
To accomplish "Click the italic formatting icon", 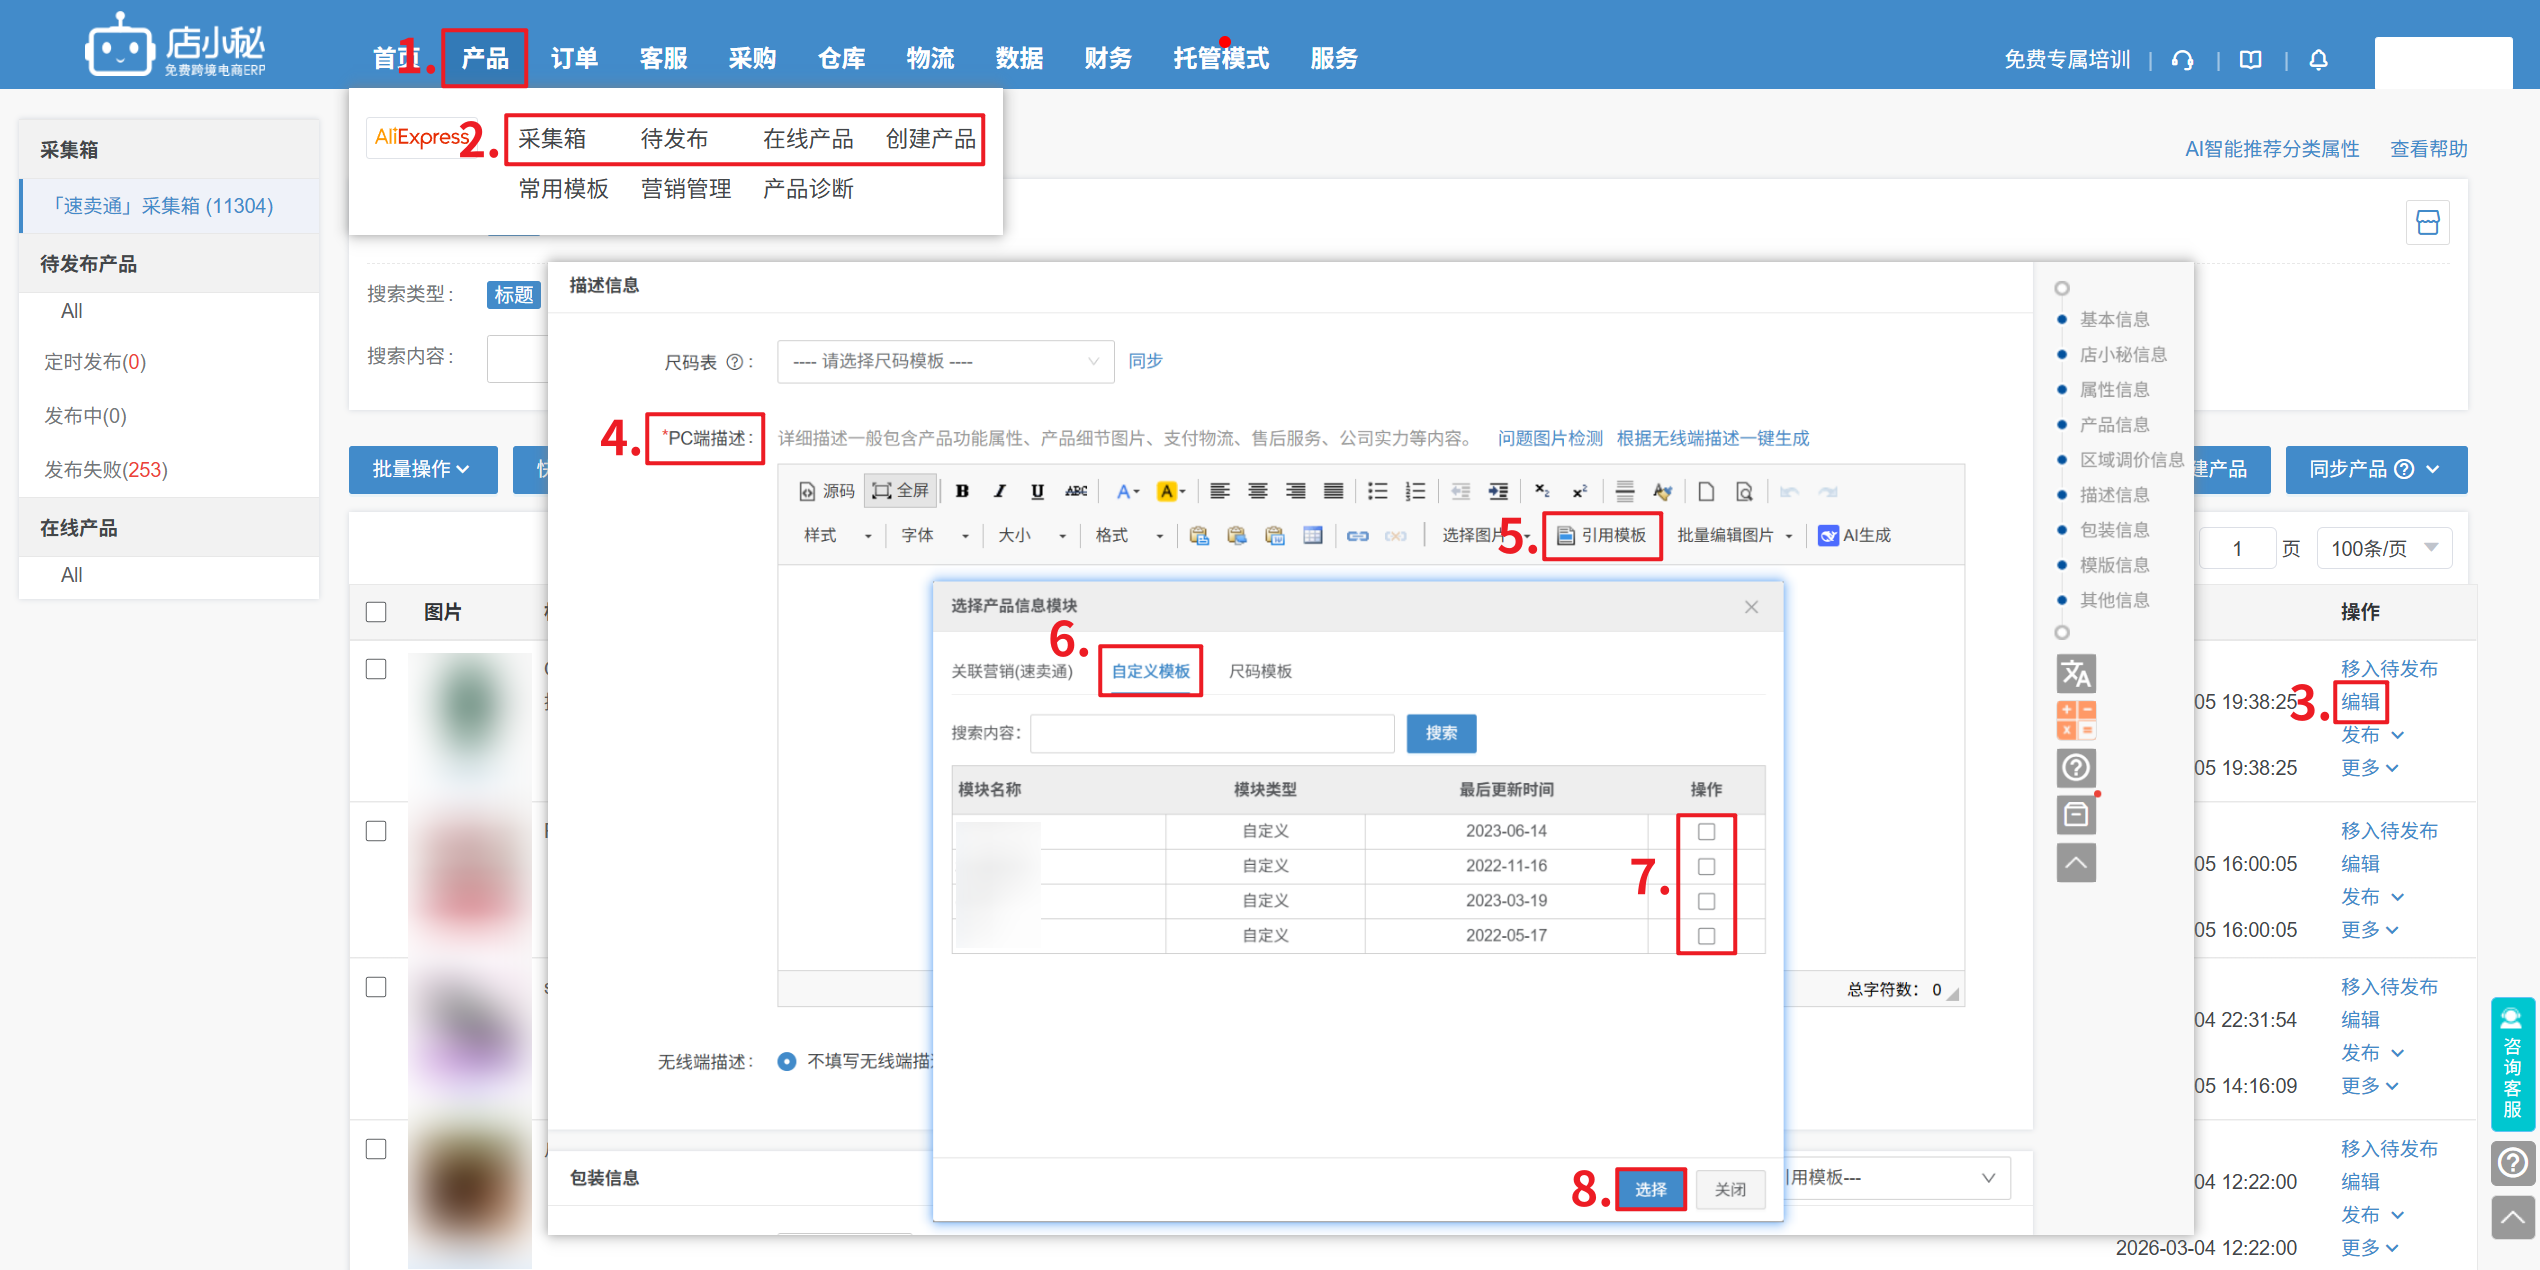I will [x=999, y=491].
